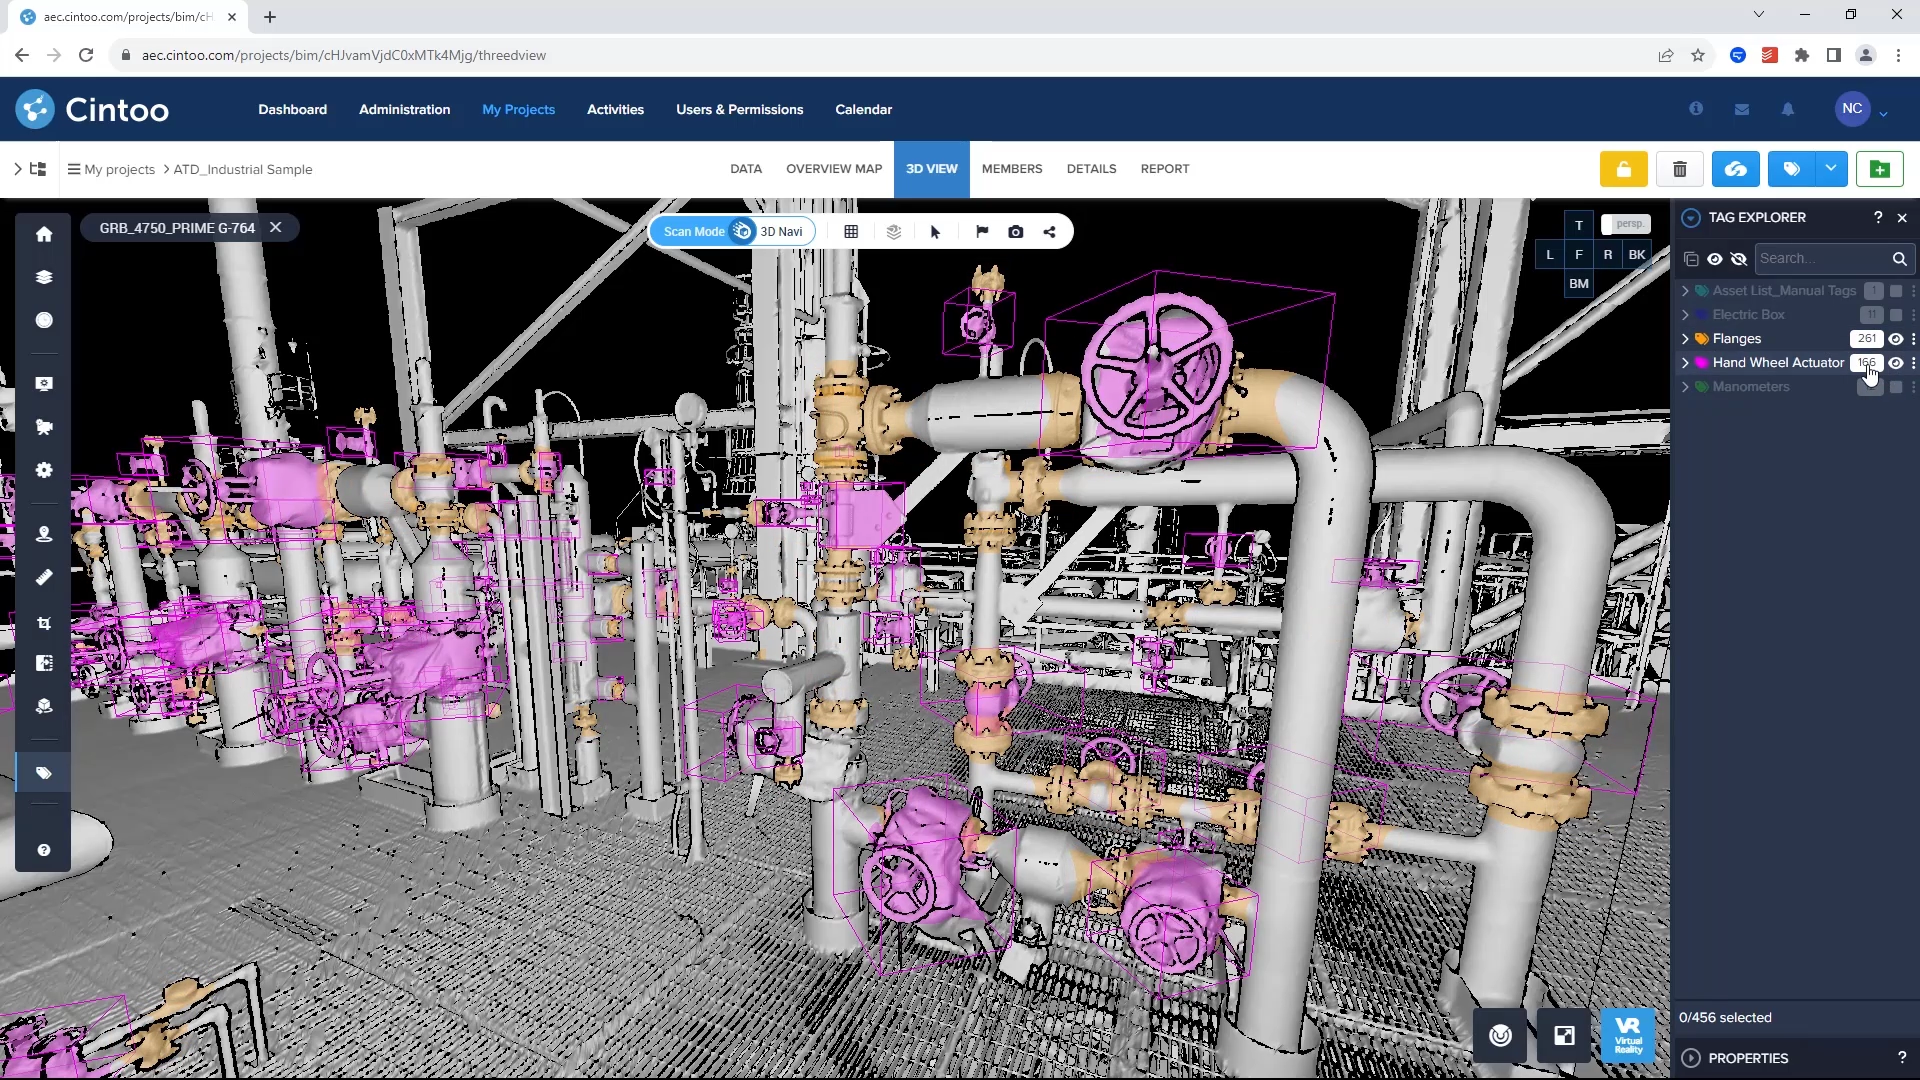Toggle visibility of Hand Wheel Actuator tags

[x=1896, y=363]
